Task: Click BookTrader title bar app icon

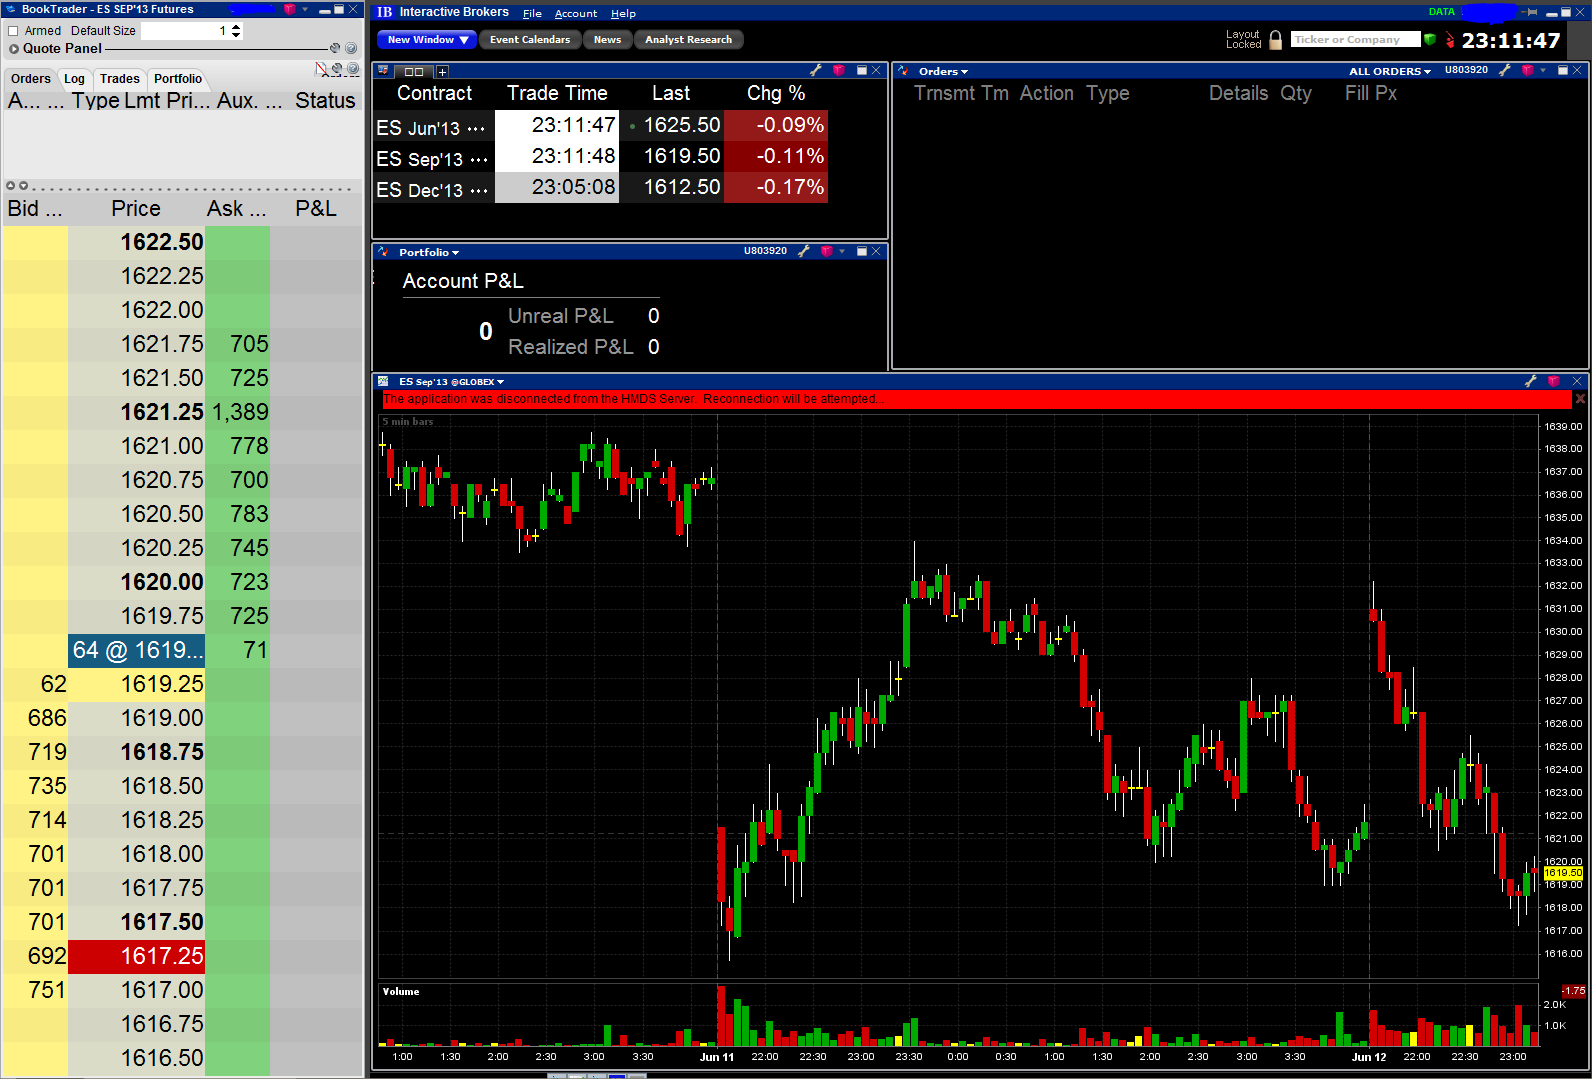Action: click(11, 9)
